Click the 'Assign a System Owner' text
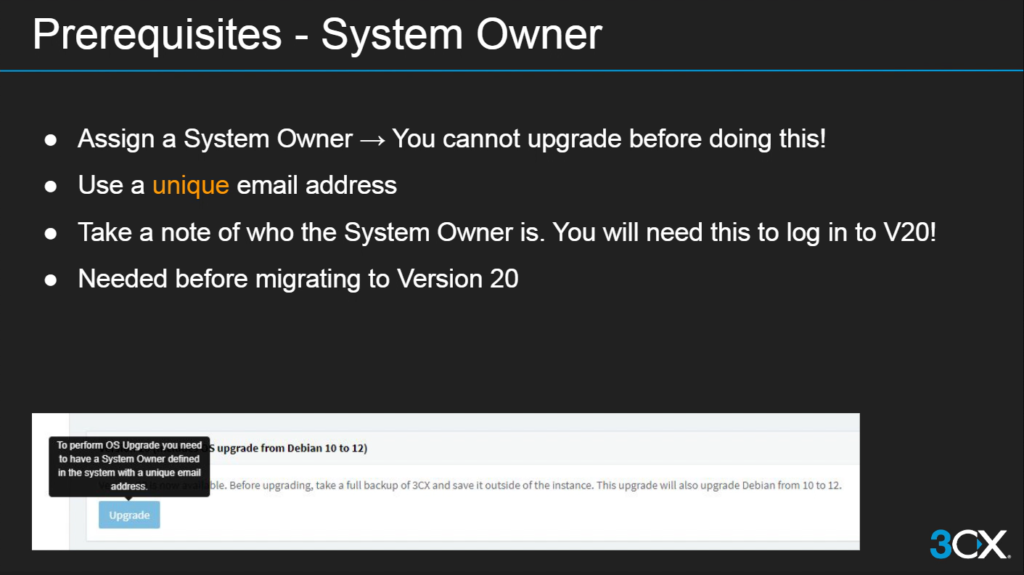Image resolution: width=1024 pixels, height=575 pixels. (215, 139)
